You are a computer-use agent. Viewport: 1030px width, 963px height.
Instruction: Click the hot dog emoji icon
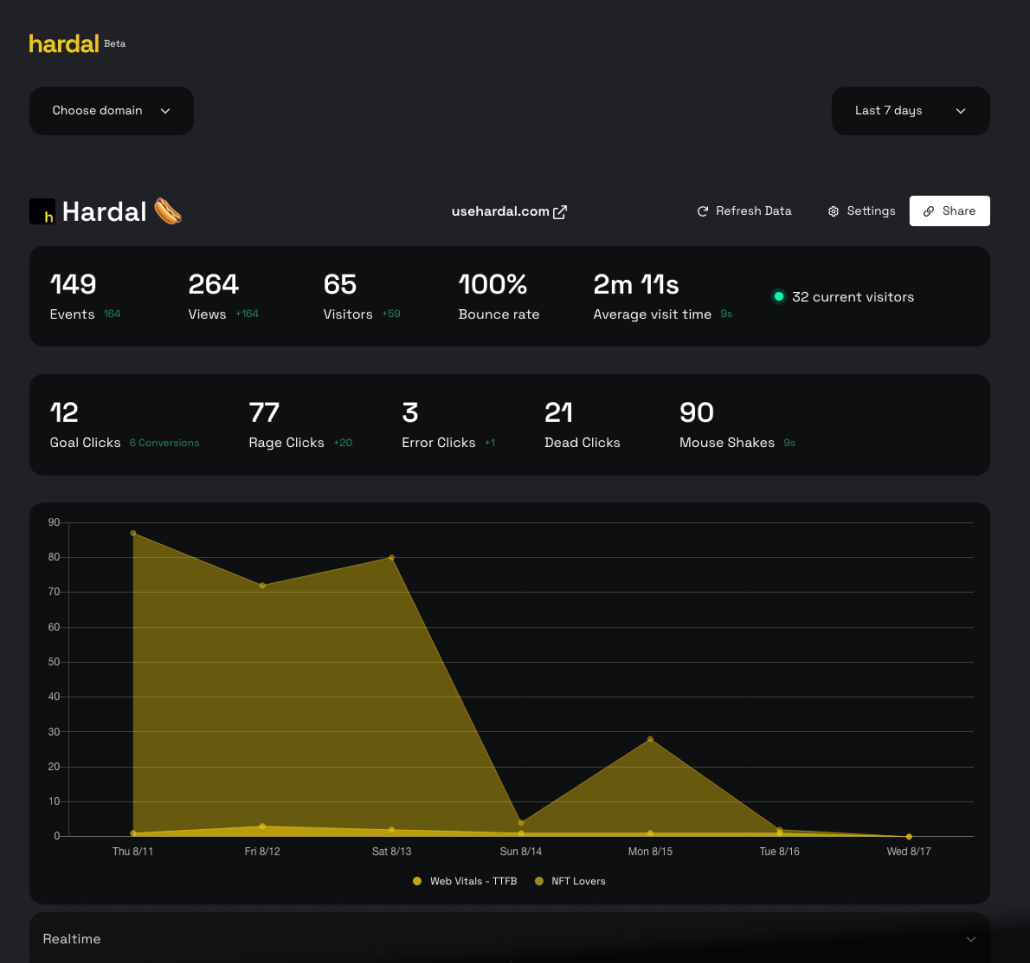[x=168, y=212]
